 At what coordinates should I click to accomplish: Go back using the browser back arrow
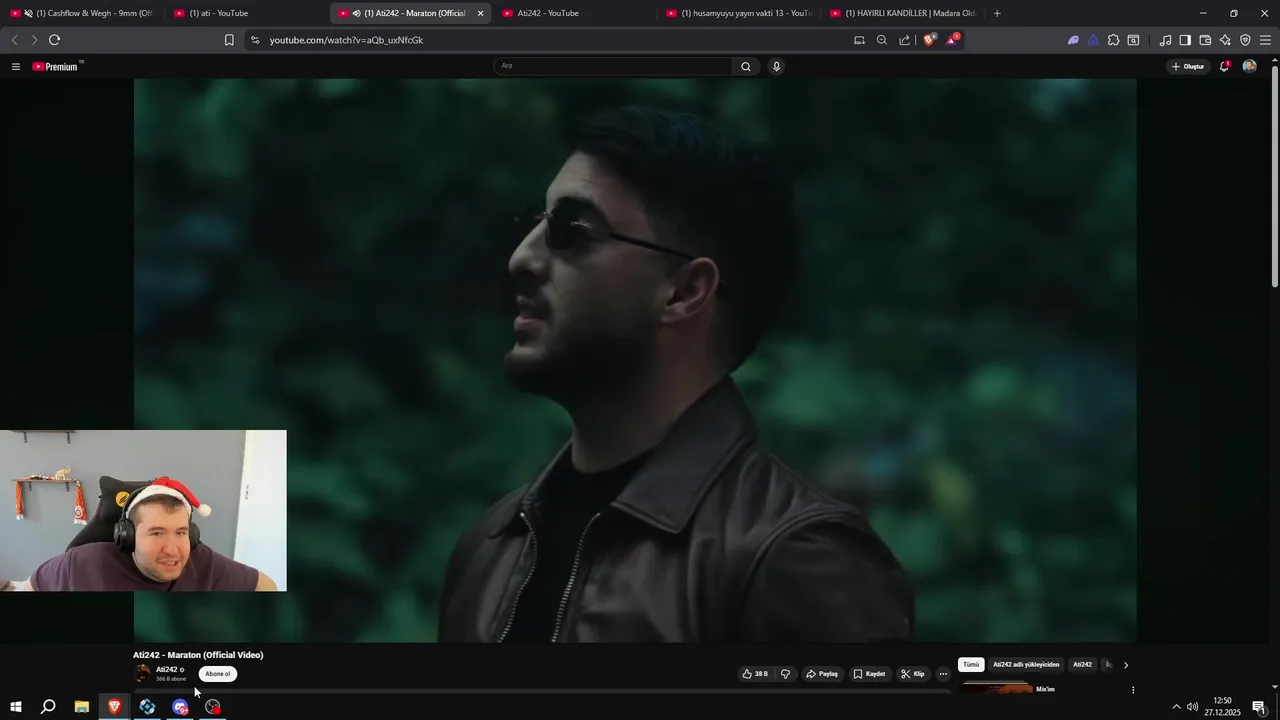(14, 40)
